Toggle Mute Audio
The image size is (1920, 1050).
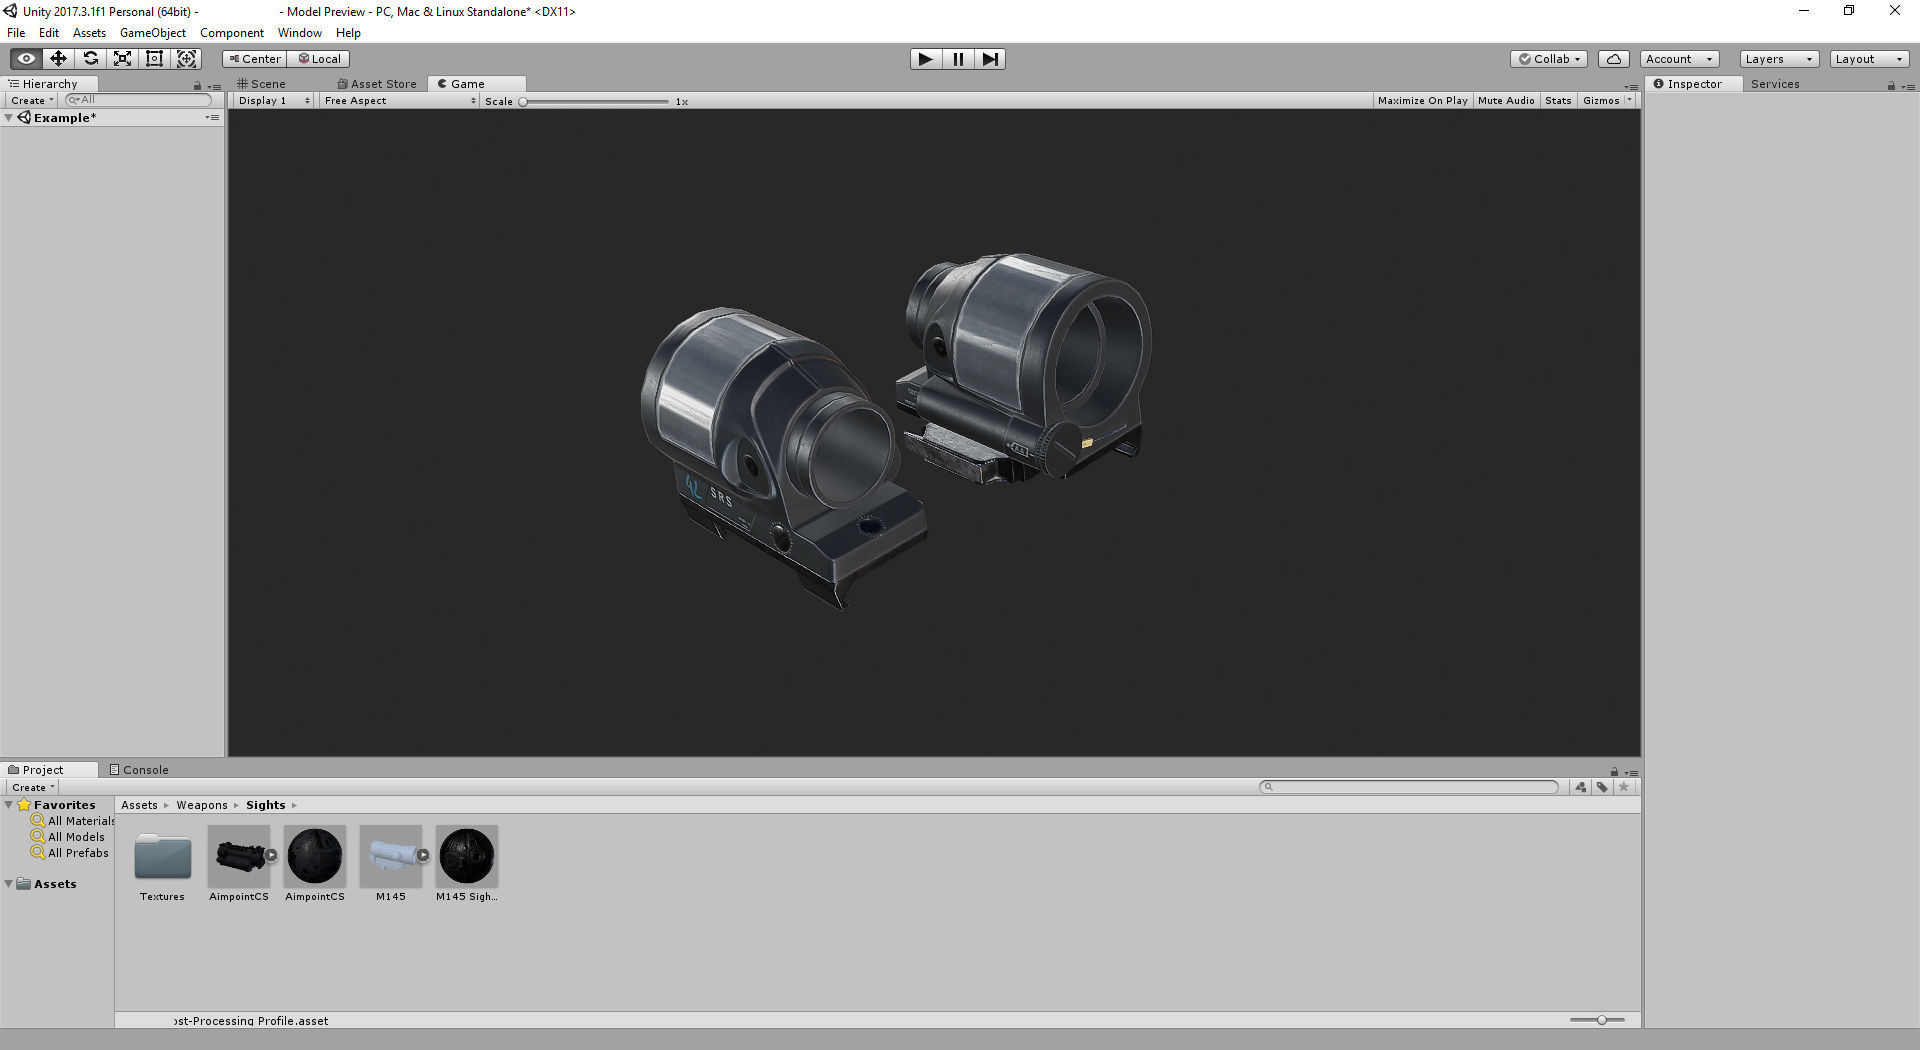1506,101
